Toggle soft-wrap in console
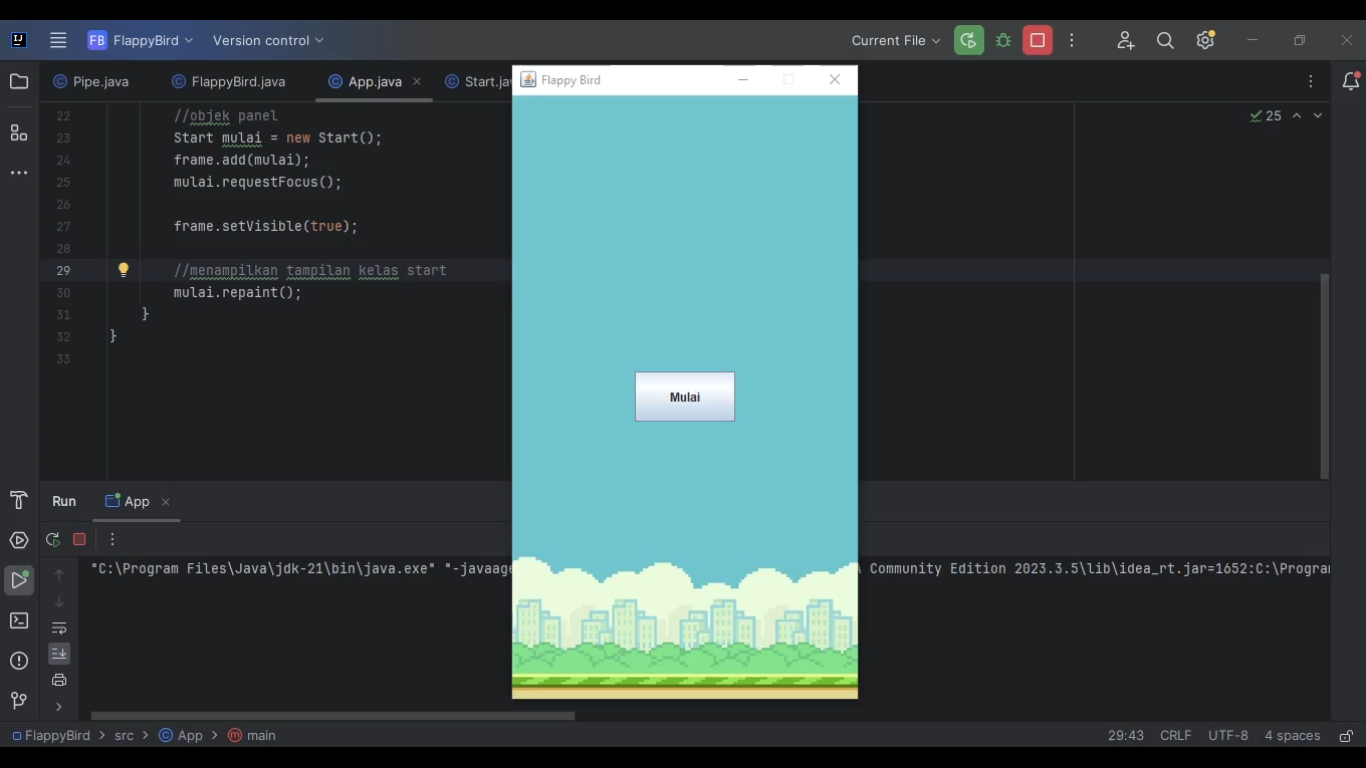Screen dimensions: 1366x768 tap(59, 628)
